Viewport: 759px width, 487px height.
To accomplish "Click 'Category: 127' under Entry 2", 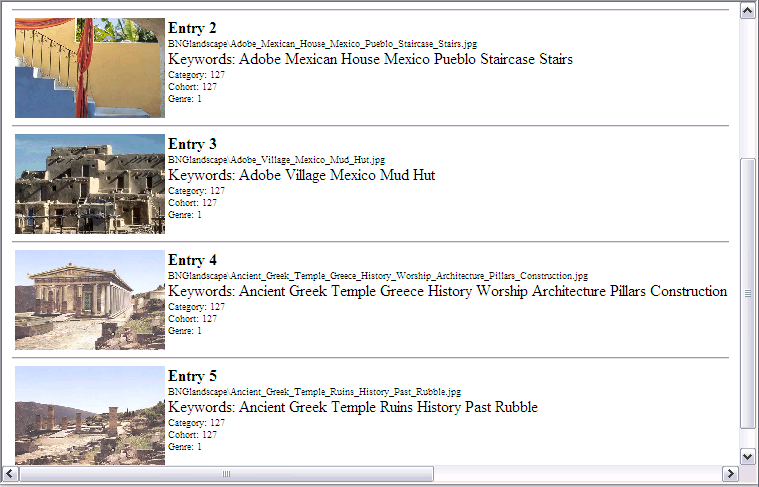I will (x=197, y=75).
